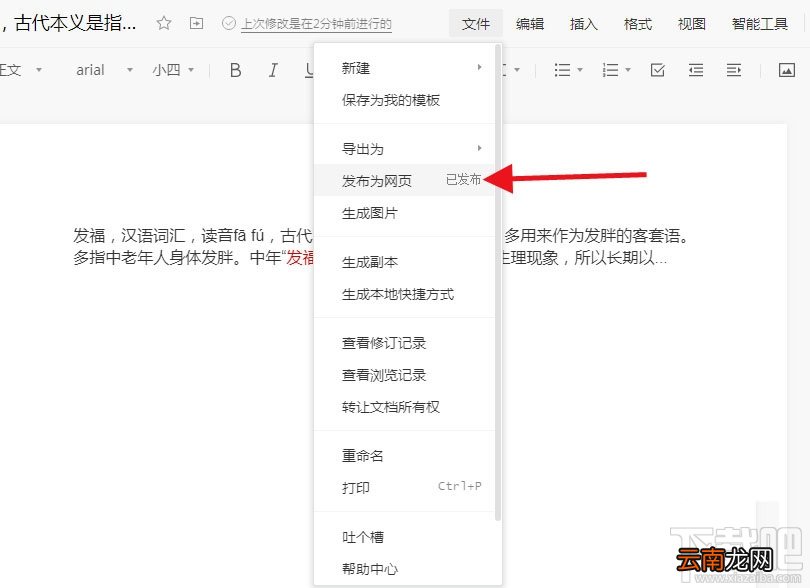Image resolution: width=810 pixels, height=588 pixels.
Task: Click the red 发福 word in document
Action: tap(300, 257)
